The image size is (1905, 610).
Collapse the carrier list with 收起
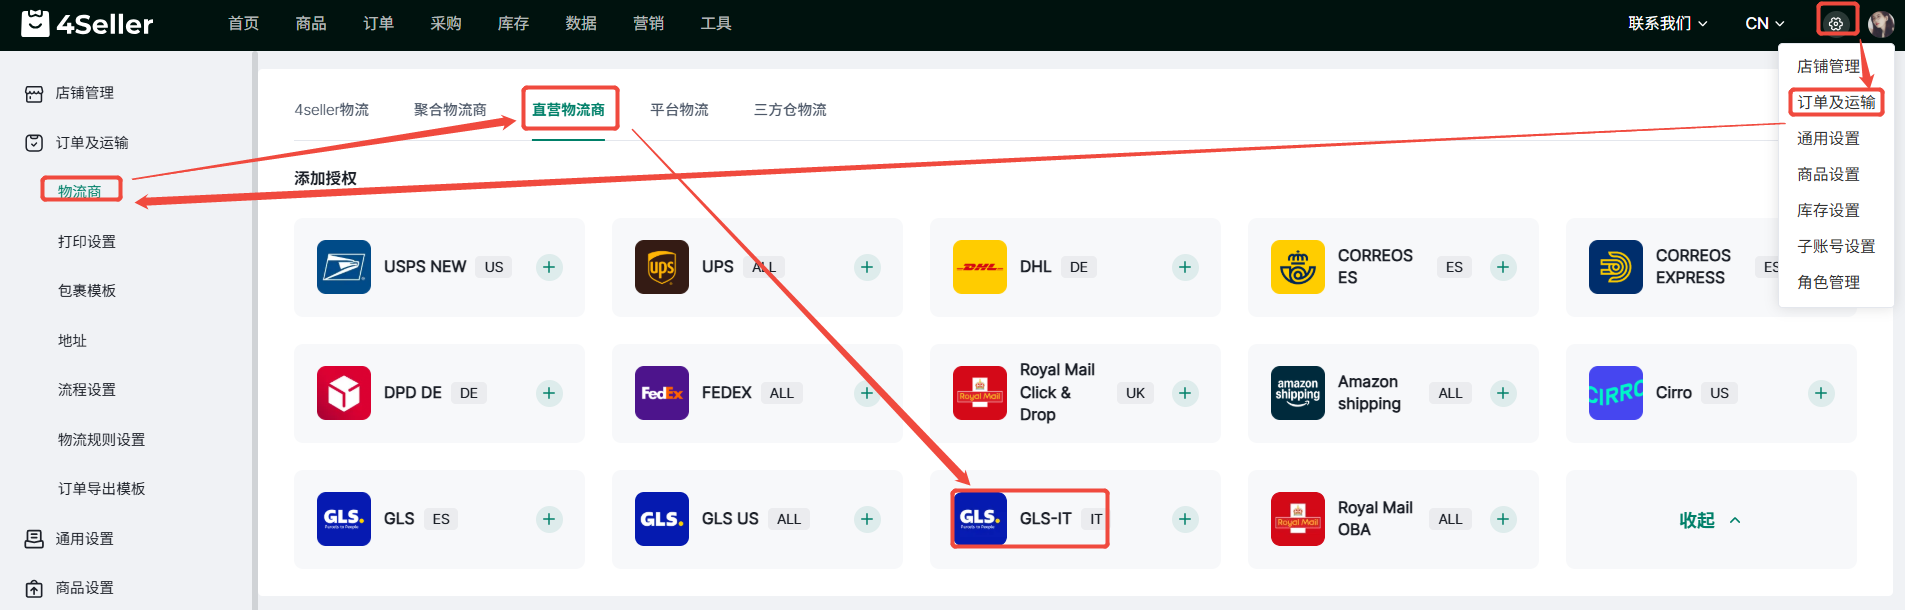click(x=1711, y=520)
